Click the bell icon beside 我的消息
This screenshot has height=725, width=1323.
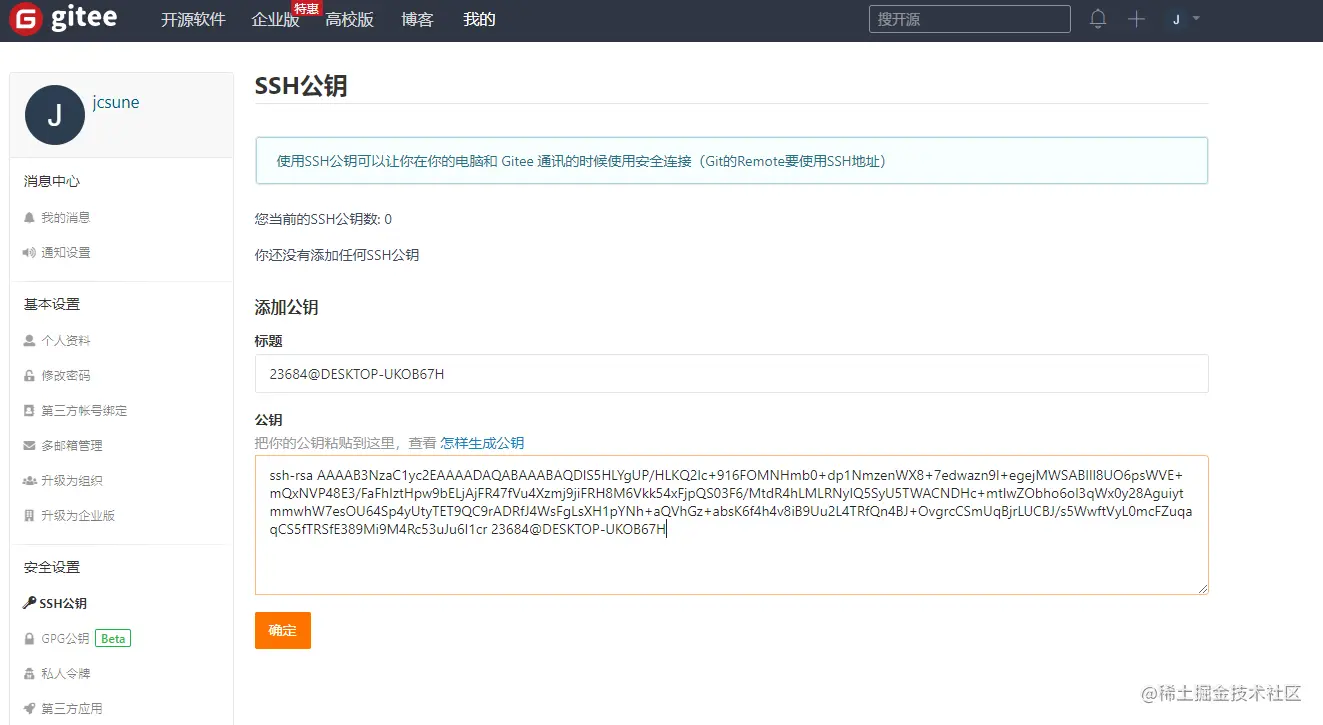point(29,217)
